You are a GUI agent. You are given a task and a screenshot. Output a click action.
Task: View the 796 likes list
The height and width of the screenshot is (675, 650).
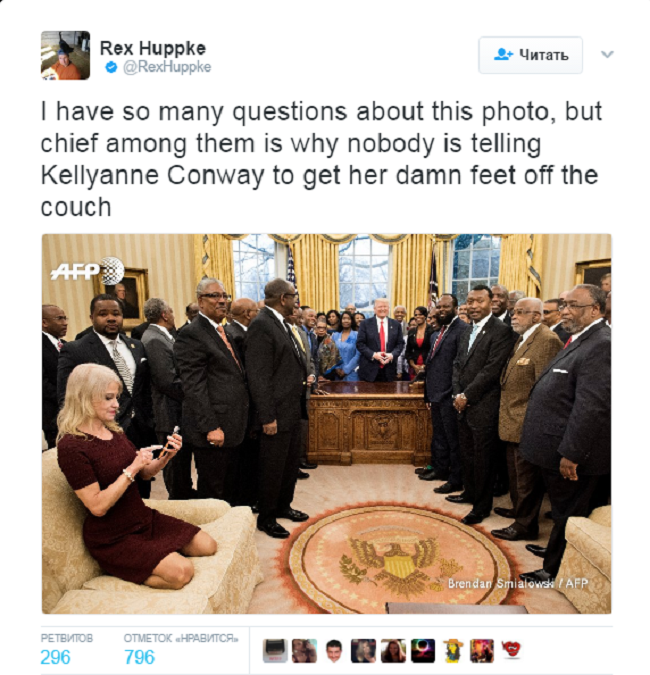[x=139, y=657]
